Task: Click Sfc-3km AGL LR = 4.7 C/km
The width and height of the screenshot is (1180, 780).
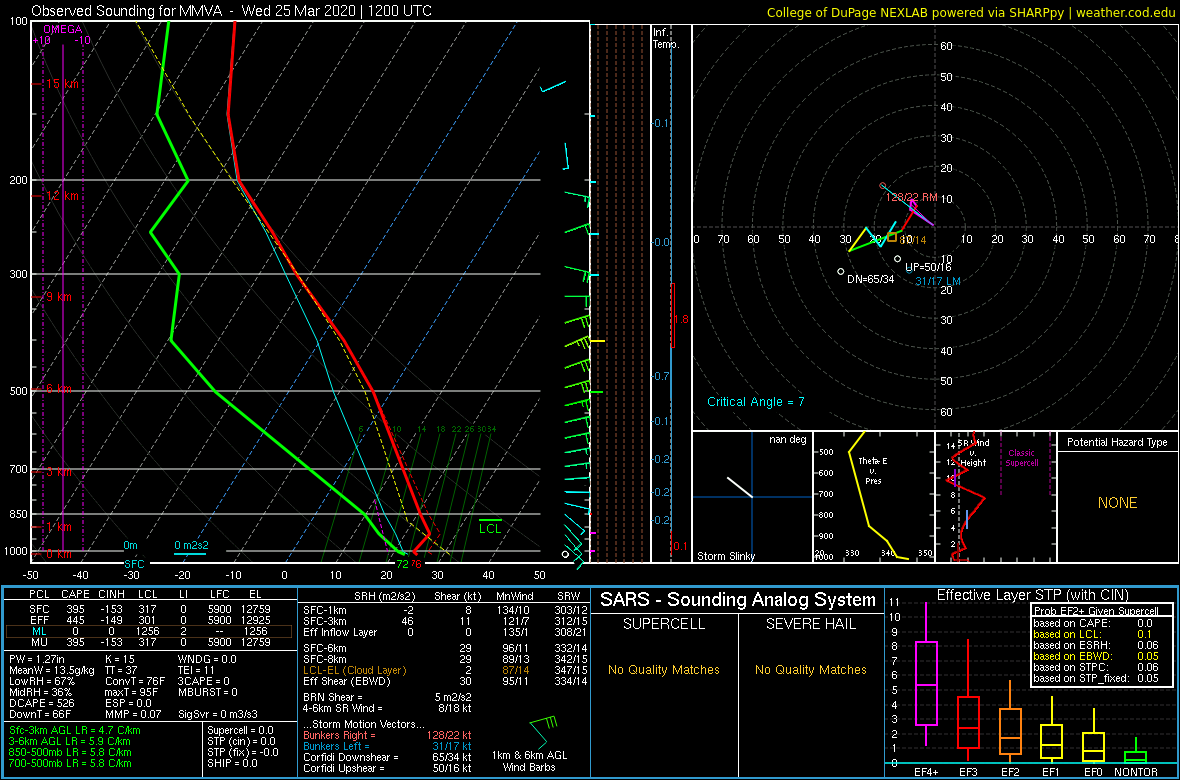Action: point(75,730)
